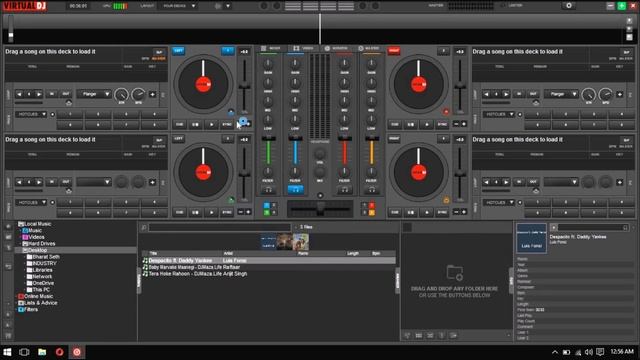
Task: Open Opera browser from the taskbar
Action: 60,352
